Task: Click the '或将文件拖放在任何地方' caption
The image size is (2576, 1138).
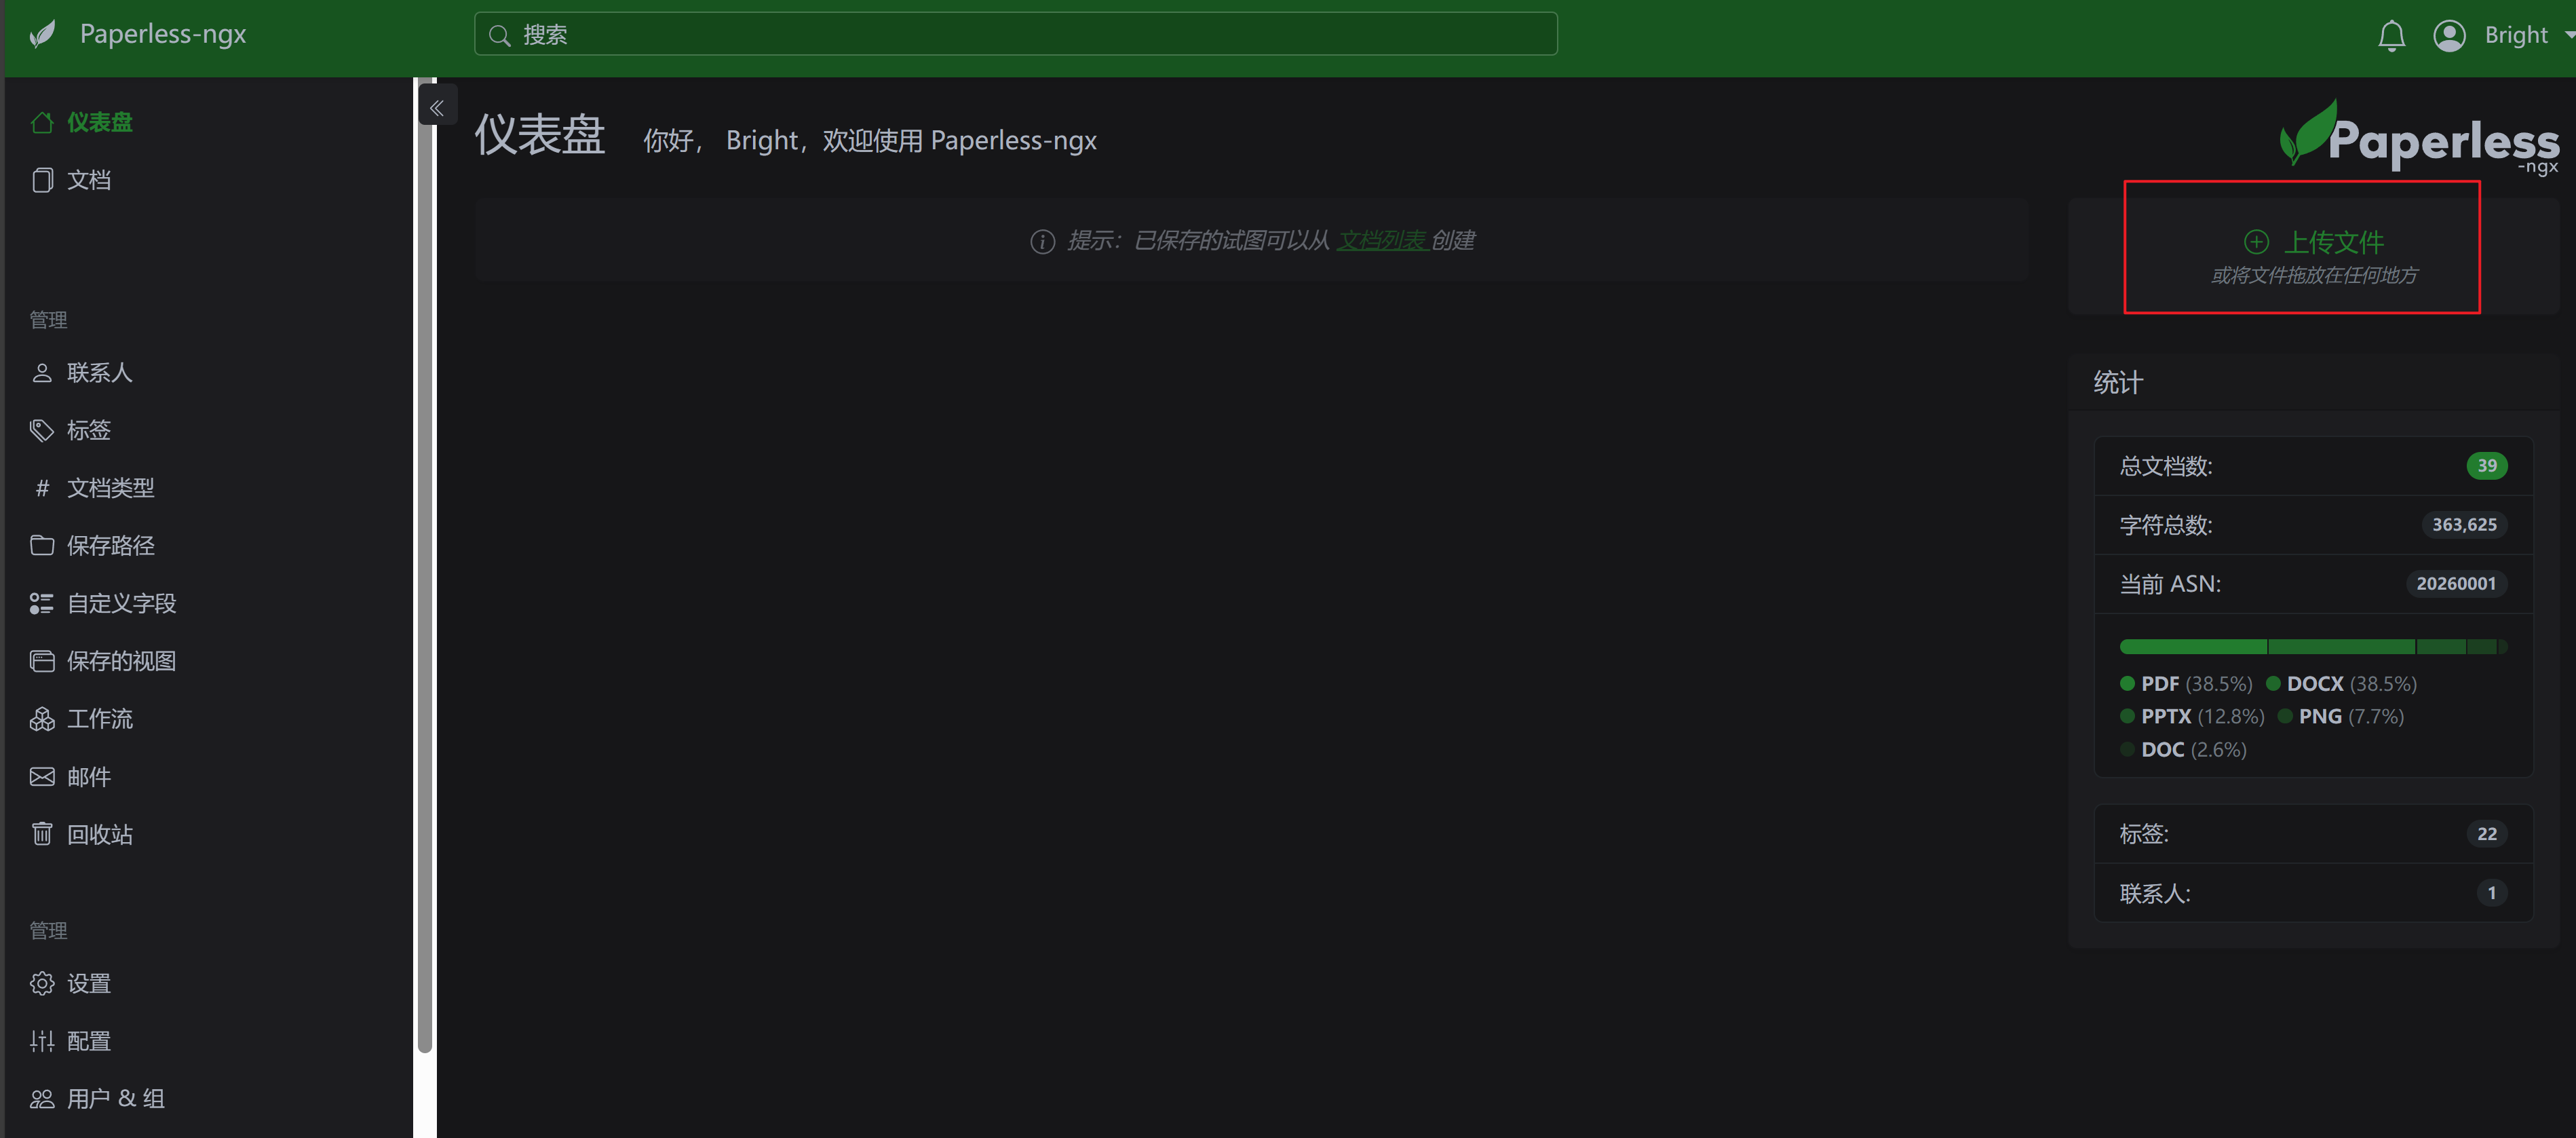Action: coord(2314,275)
